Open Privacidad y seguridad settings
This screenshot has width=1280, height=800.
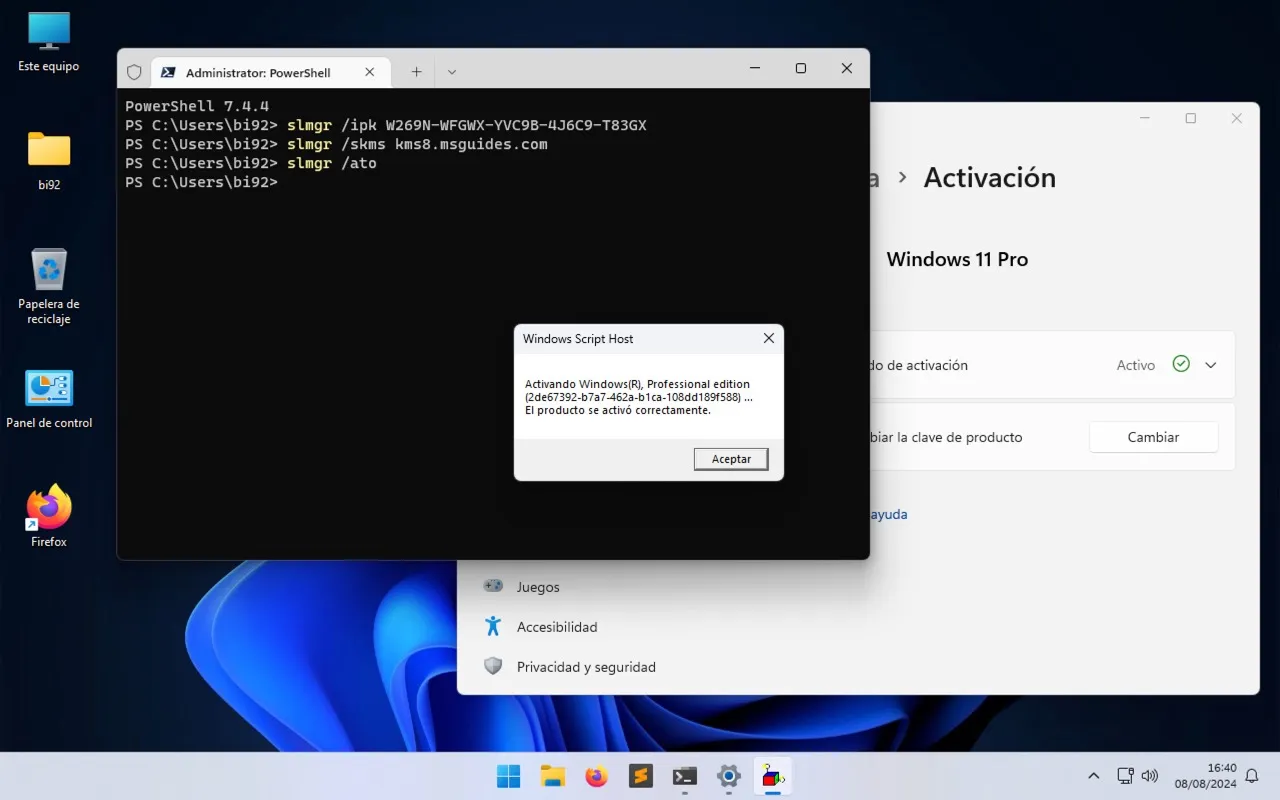[x=586, y=667]
